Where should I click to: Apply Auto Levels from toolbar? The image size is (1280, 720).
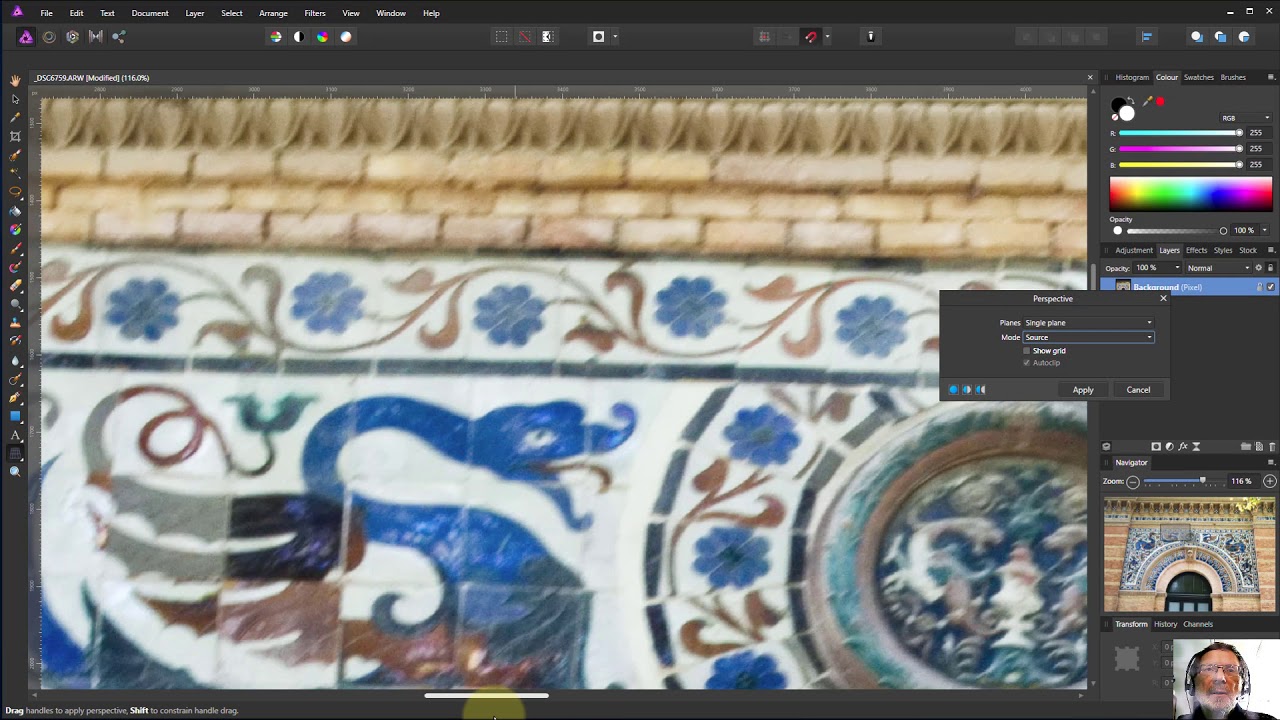click(276, 37)
